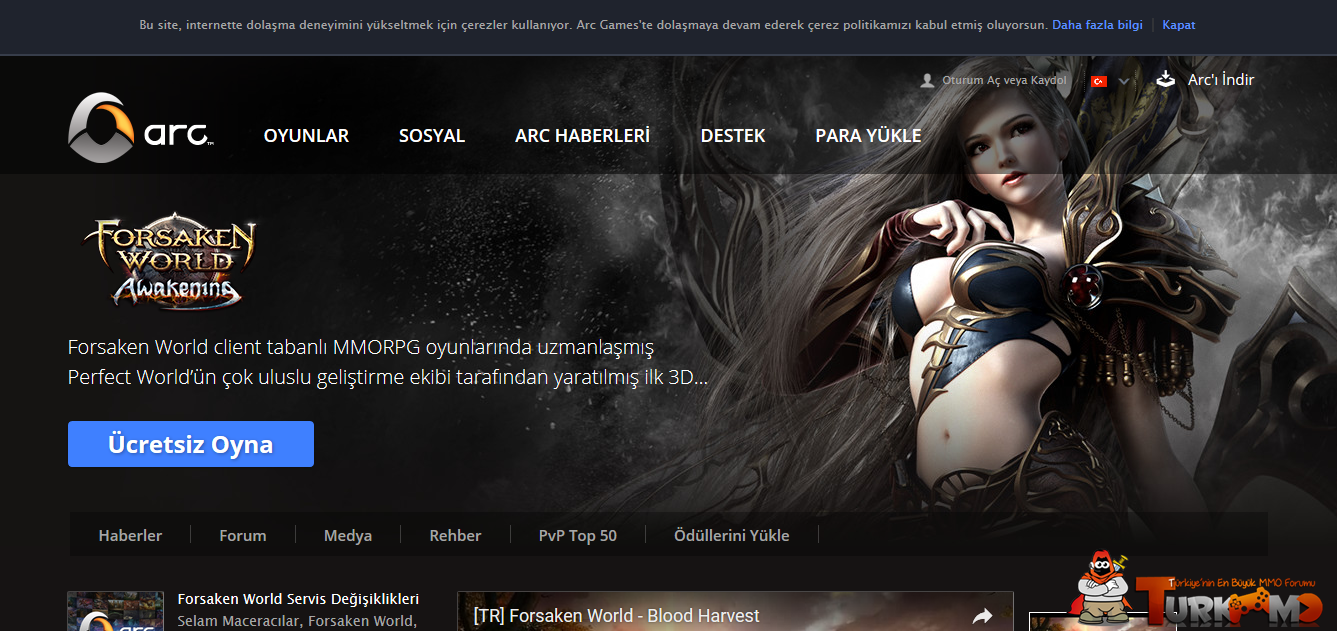
Task: Click the Ücretsiz Oyna button
Action: pos(191,444)
